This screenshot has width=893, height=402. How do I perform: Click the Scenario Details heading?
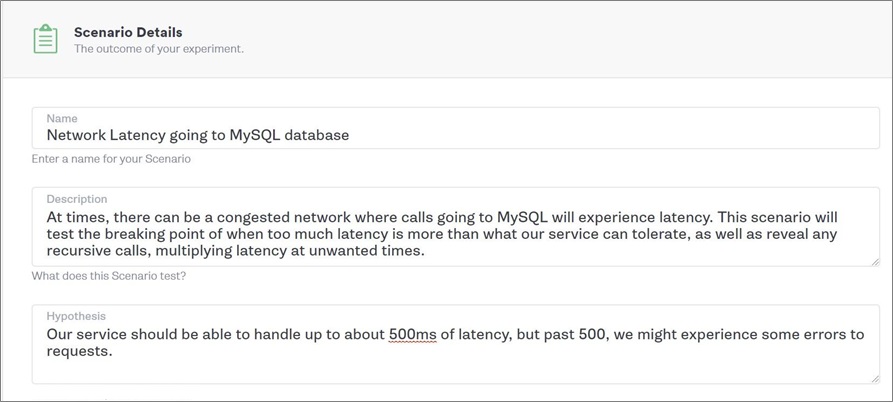[x=128, y=32]
